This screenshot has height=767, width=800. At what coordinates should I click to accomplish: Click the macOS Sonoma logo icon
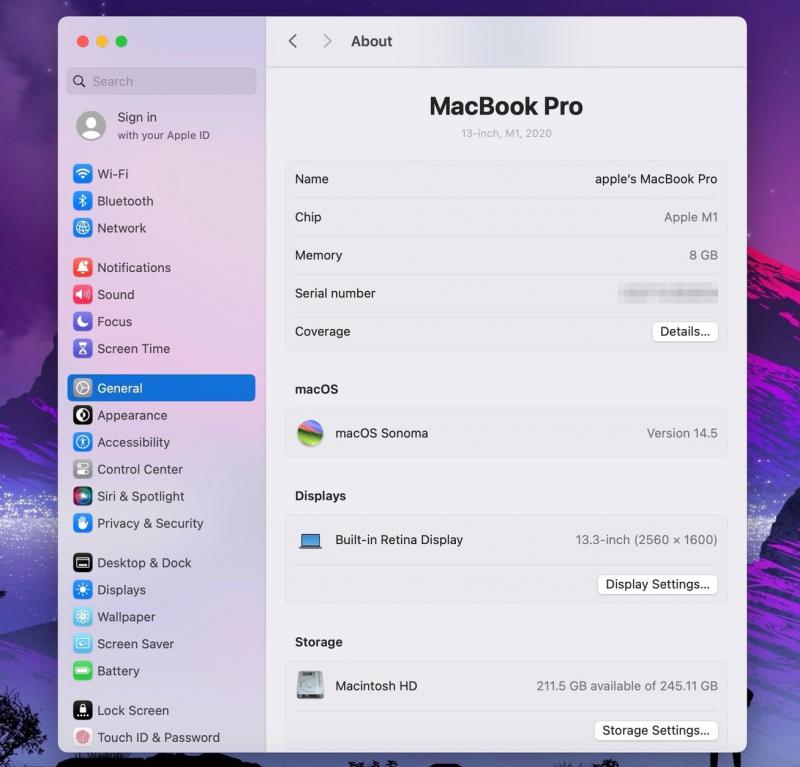pos(310,433)
